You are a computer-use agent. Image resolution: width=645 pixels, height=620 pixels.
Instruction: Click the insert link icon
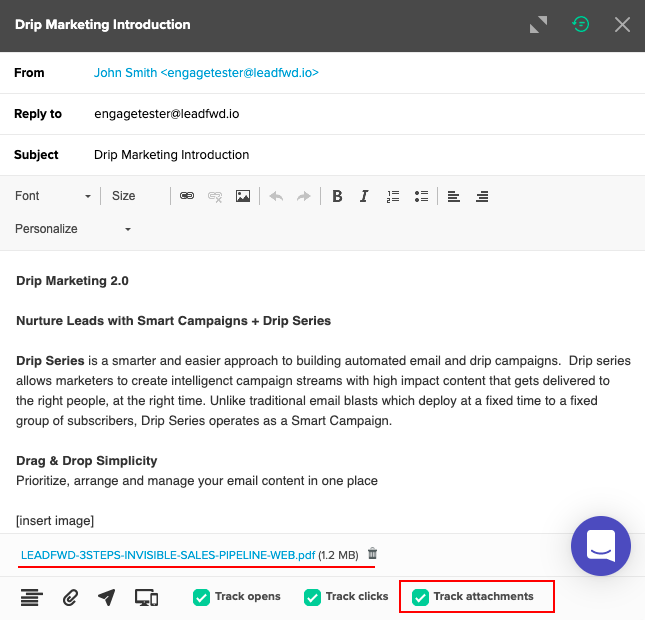pyautogui.click(x=186, y=196)
